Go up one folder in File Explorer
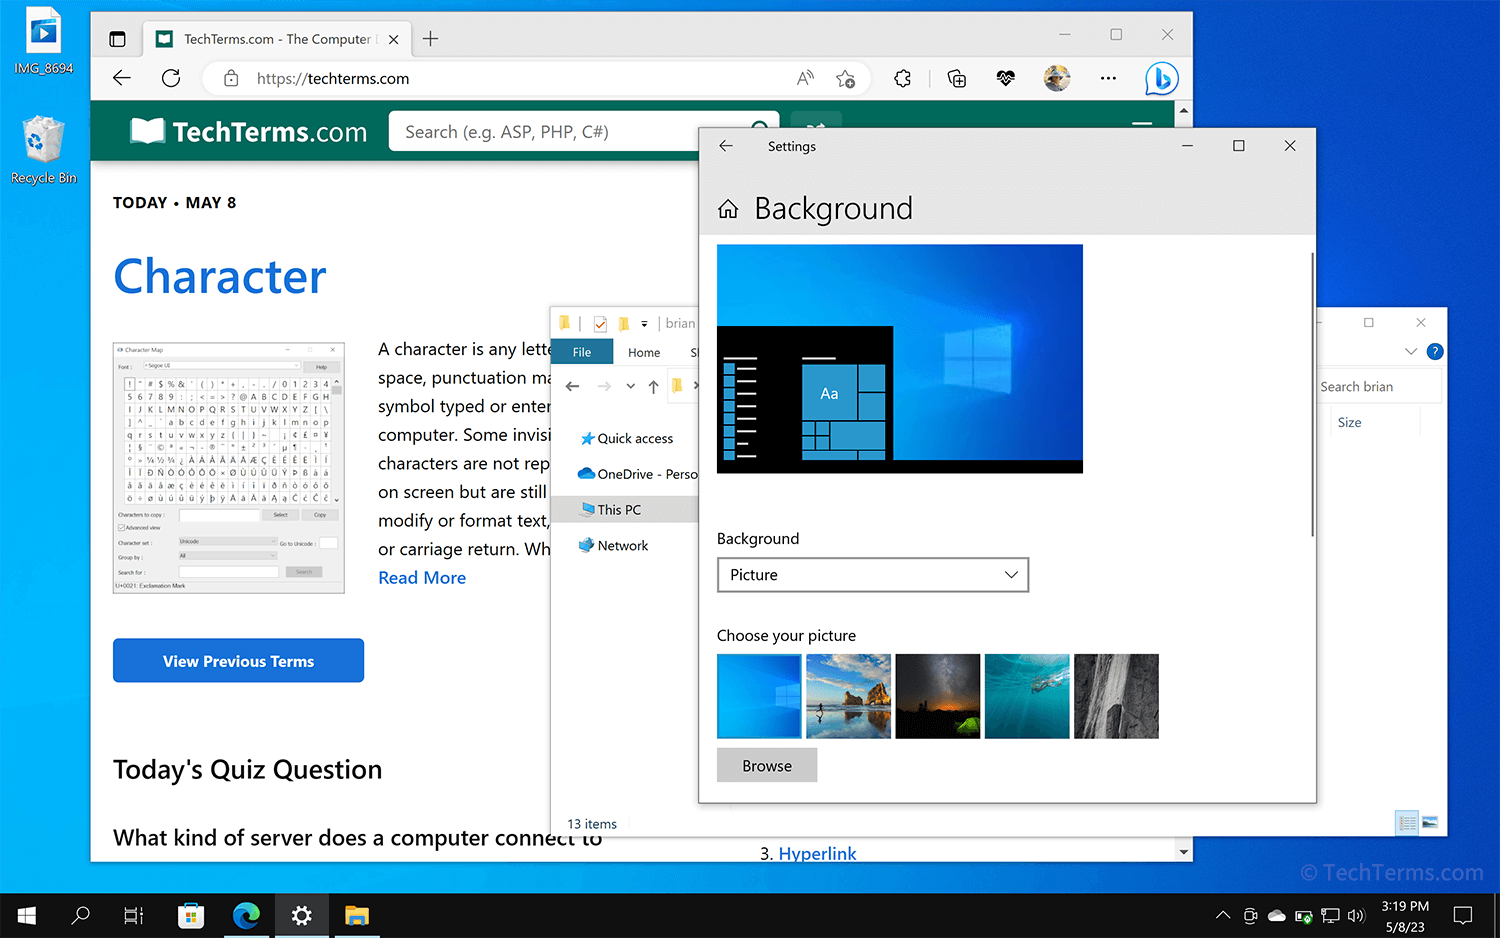 pos(653,386)
